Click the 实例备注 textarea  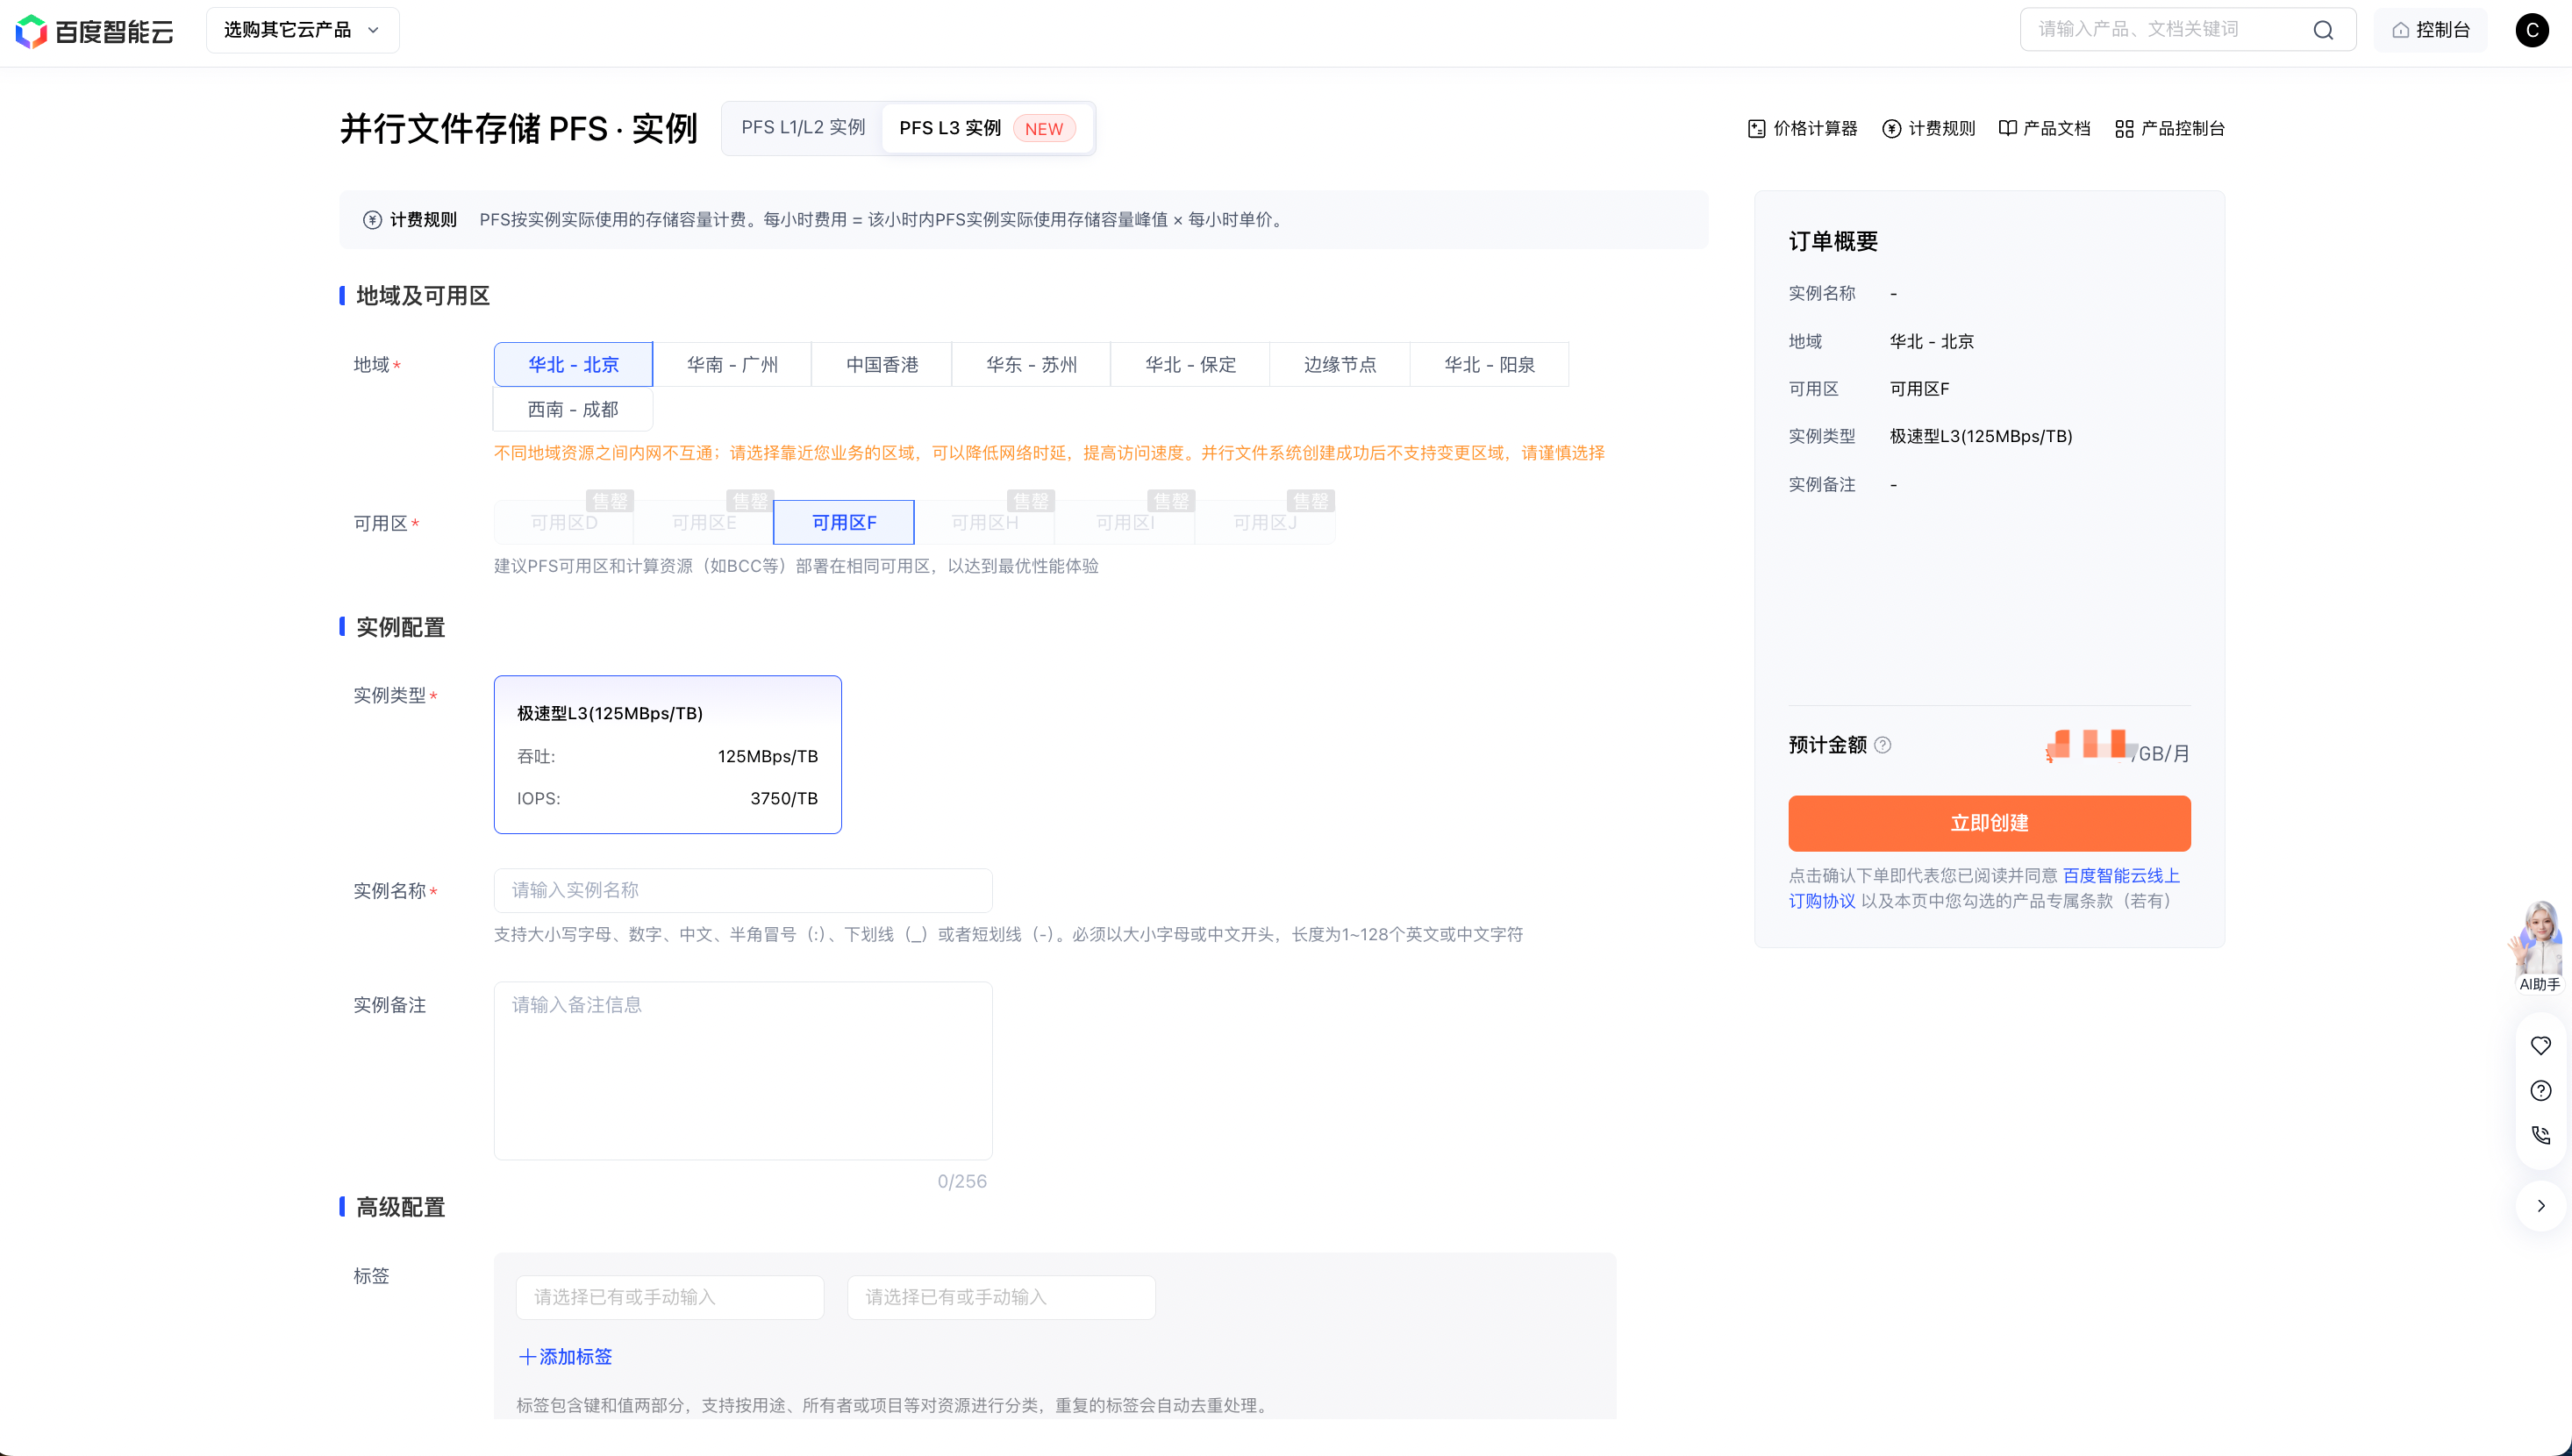743,1070
